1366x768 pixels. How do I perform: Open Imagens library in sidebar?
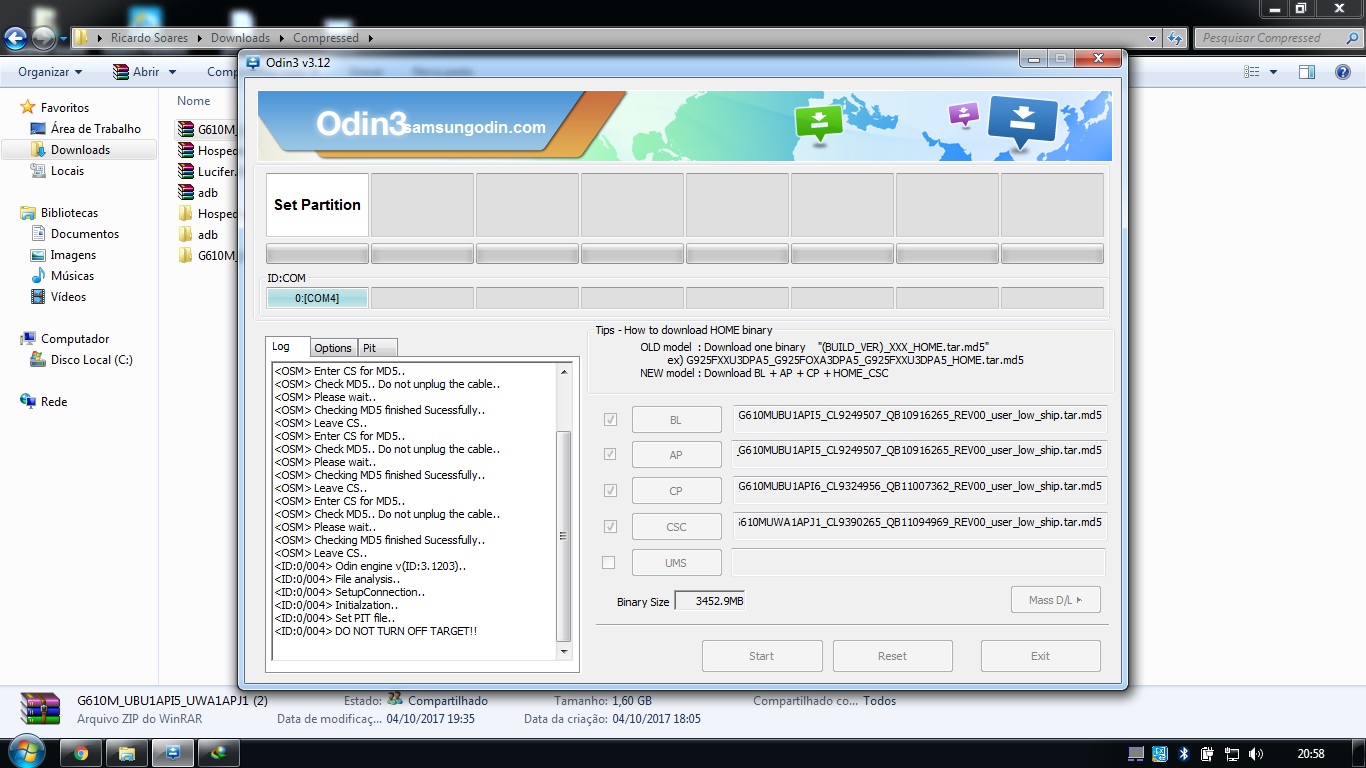coord(63,254)
